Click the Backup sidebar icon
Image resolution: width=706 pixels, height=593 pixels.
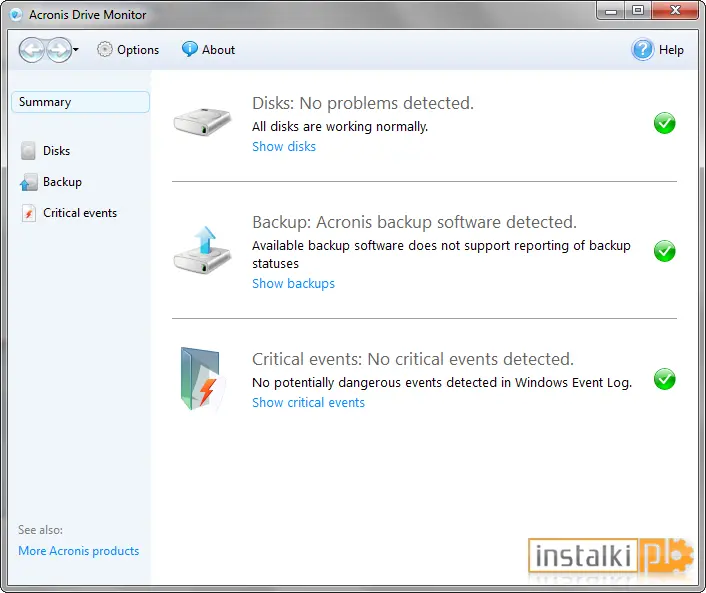point(28,182)
